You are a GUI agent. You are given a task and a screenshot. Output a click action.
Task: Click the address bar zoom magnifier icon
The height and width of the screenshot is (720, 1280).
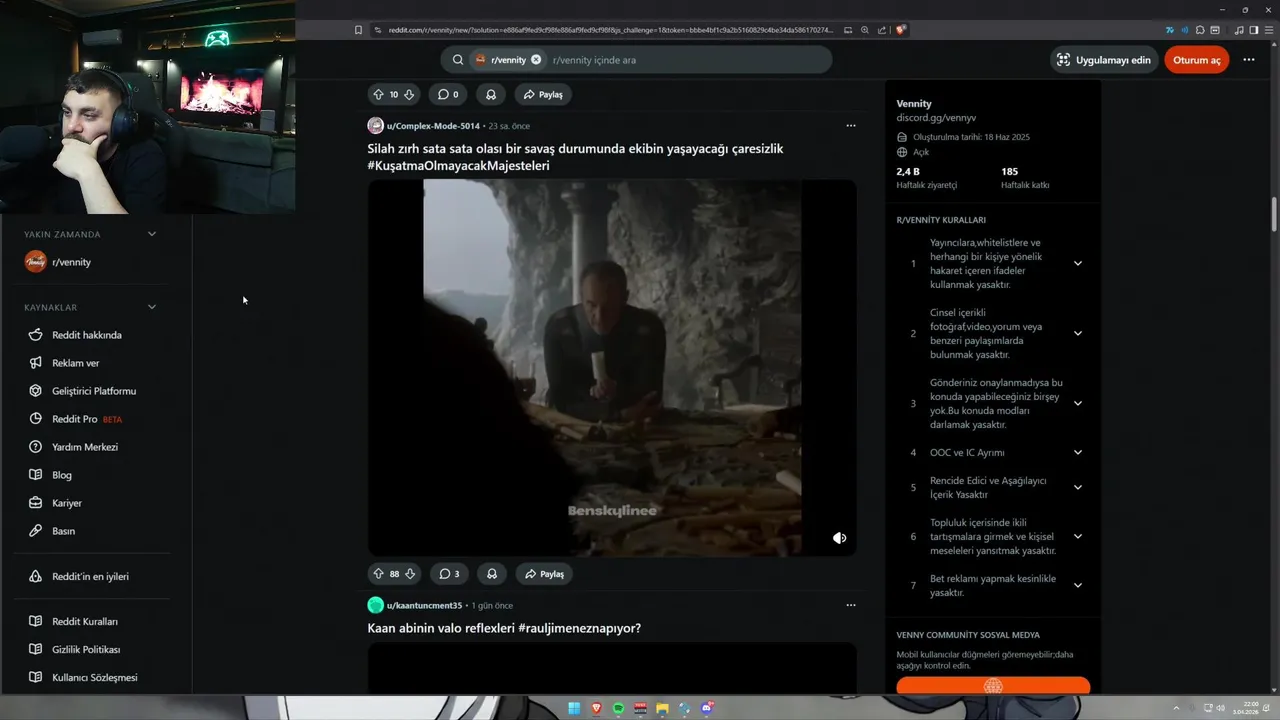(865, 30)
